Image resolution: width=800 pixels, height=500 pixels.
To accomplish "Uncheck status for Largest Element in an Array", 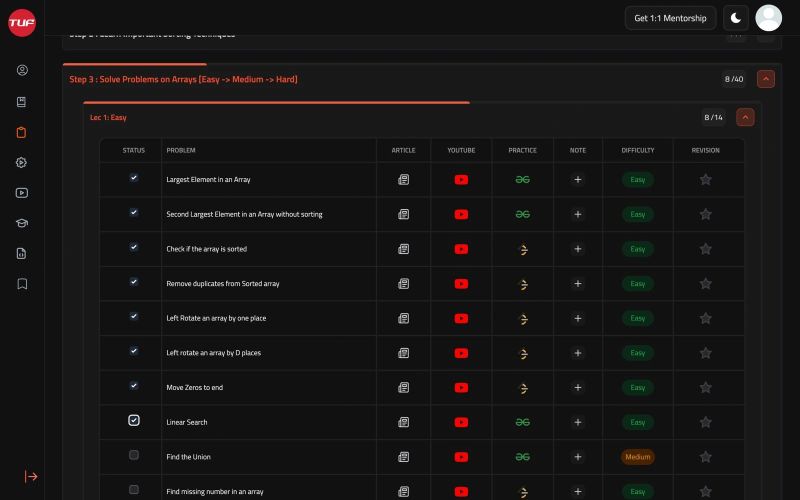I will click(134, 178).
